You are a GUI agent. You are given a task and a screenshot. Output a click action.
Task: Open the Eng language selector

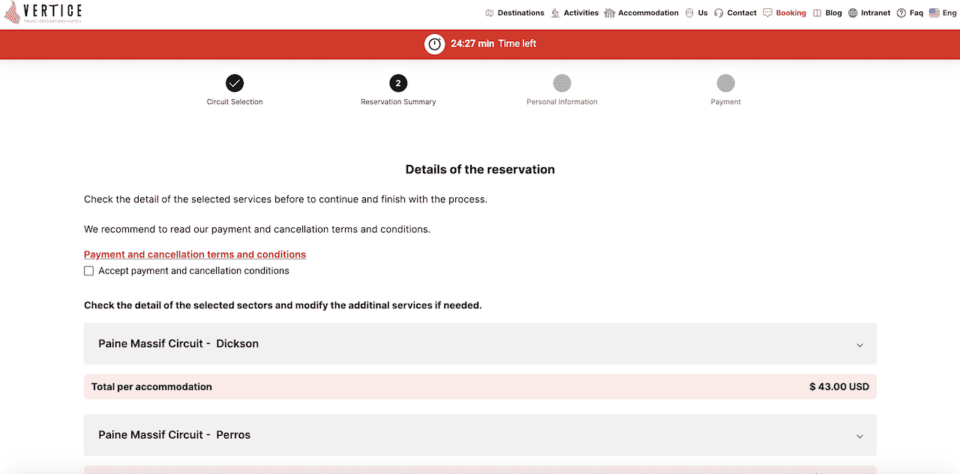point(942,13)
